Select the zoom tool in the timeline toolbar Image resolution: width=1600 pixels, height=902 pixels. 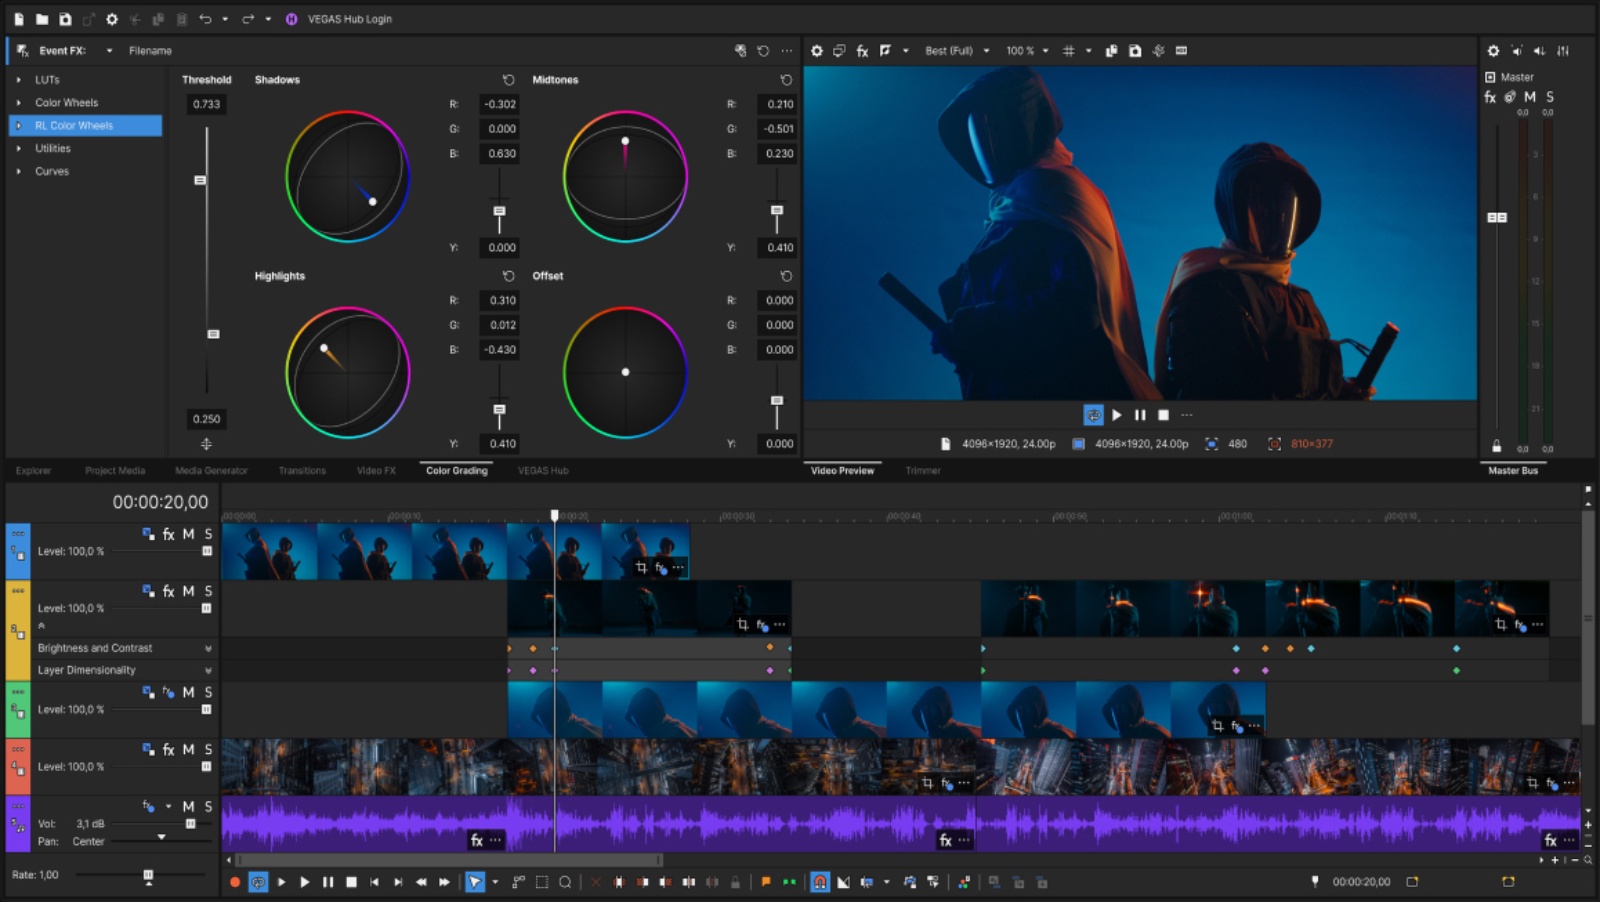pyautogui.click(x=564, y=882)
